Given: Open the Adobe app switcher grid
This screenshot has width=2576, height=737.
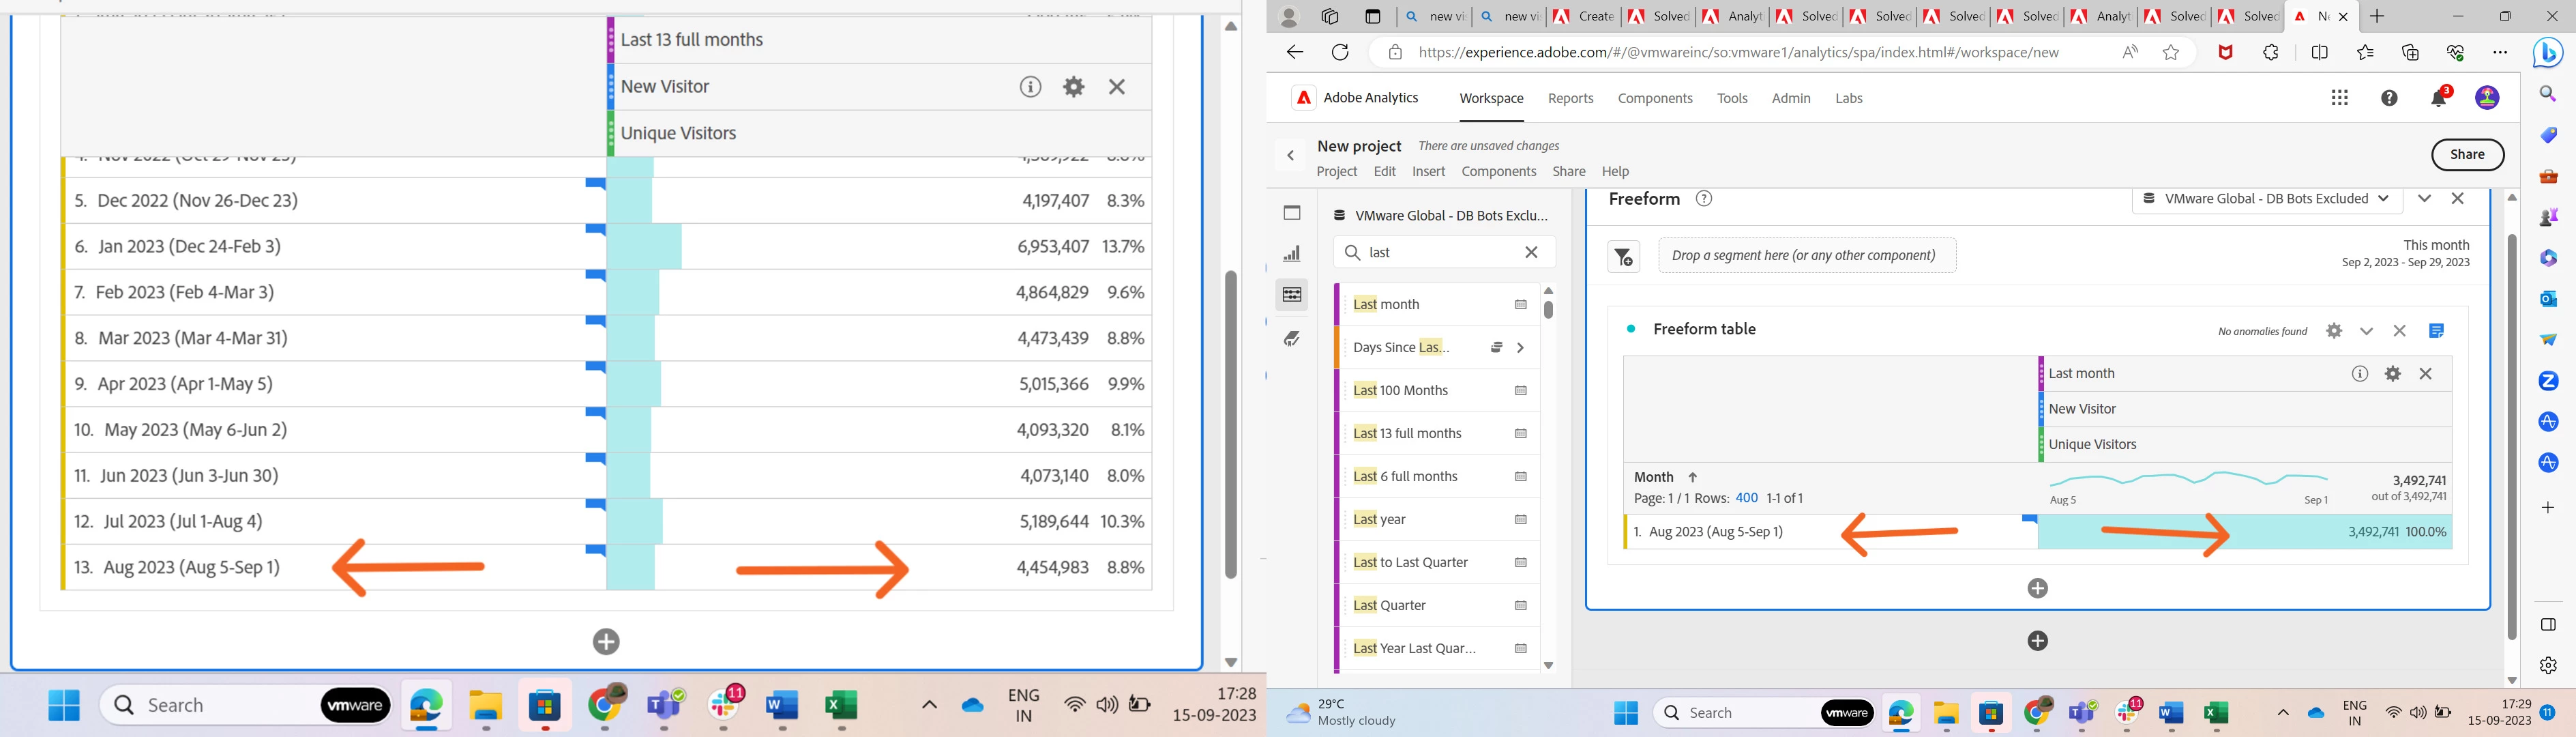Looking at the screenshot, I should (x=2340, y=98).
